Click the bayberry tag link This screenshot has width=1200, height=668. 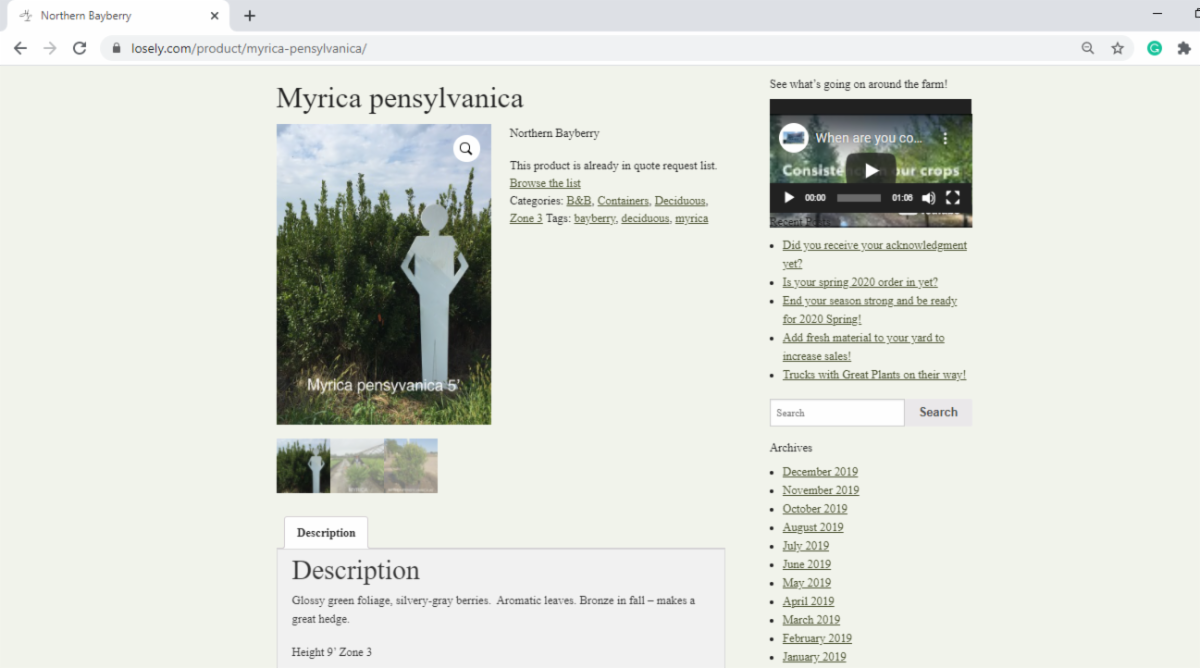point(595,218)
